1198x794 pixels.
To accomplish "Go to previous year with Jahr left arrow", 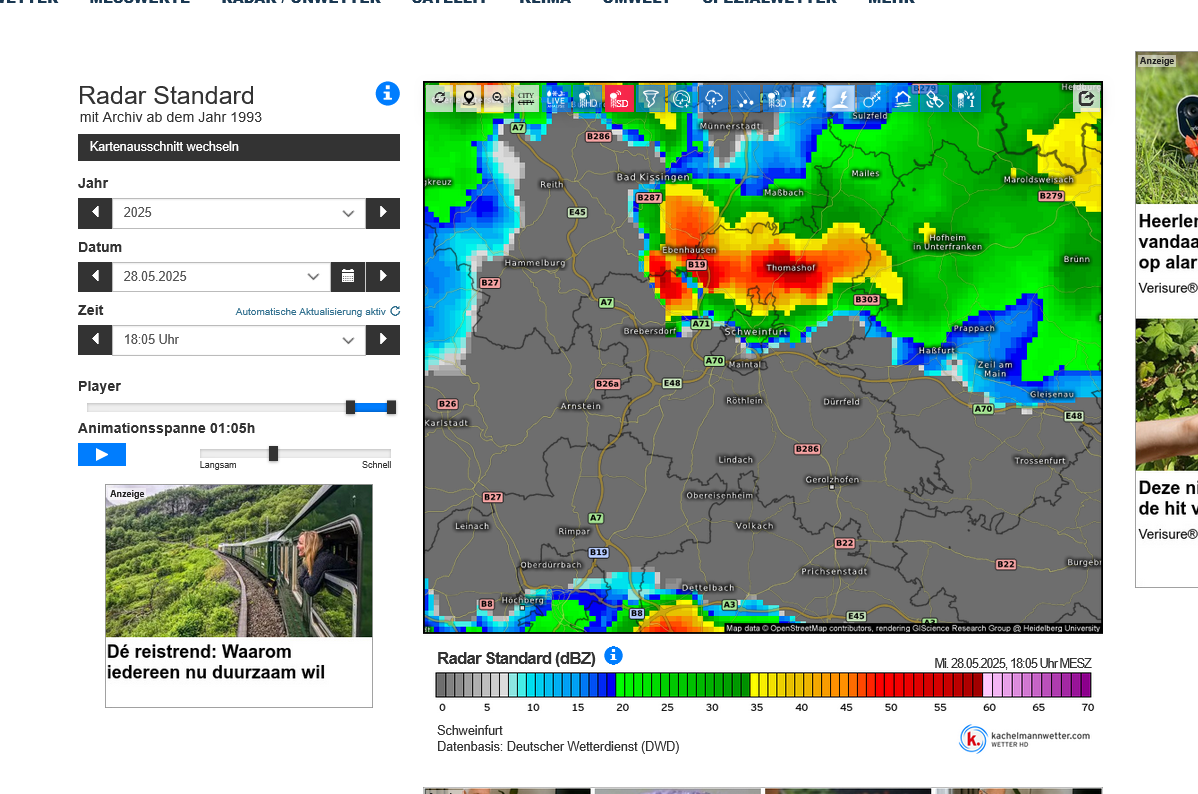I will [95, 212].
